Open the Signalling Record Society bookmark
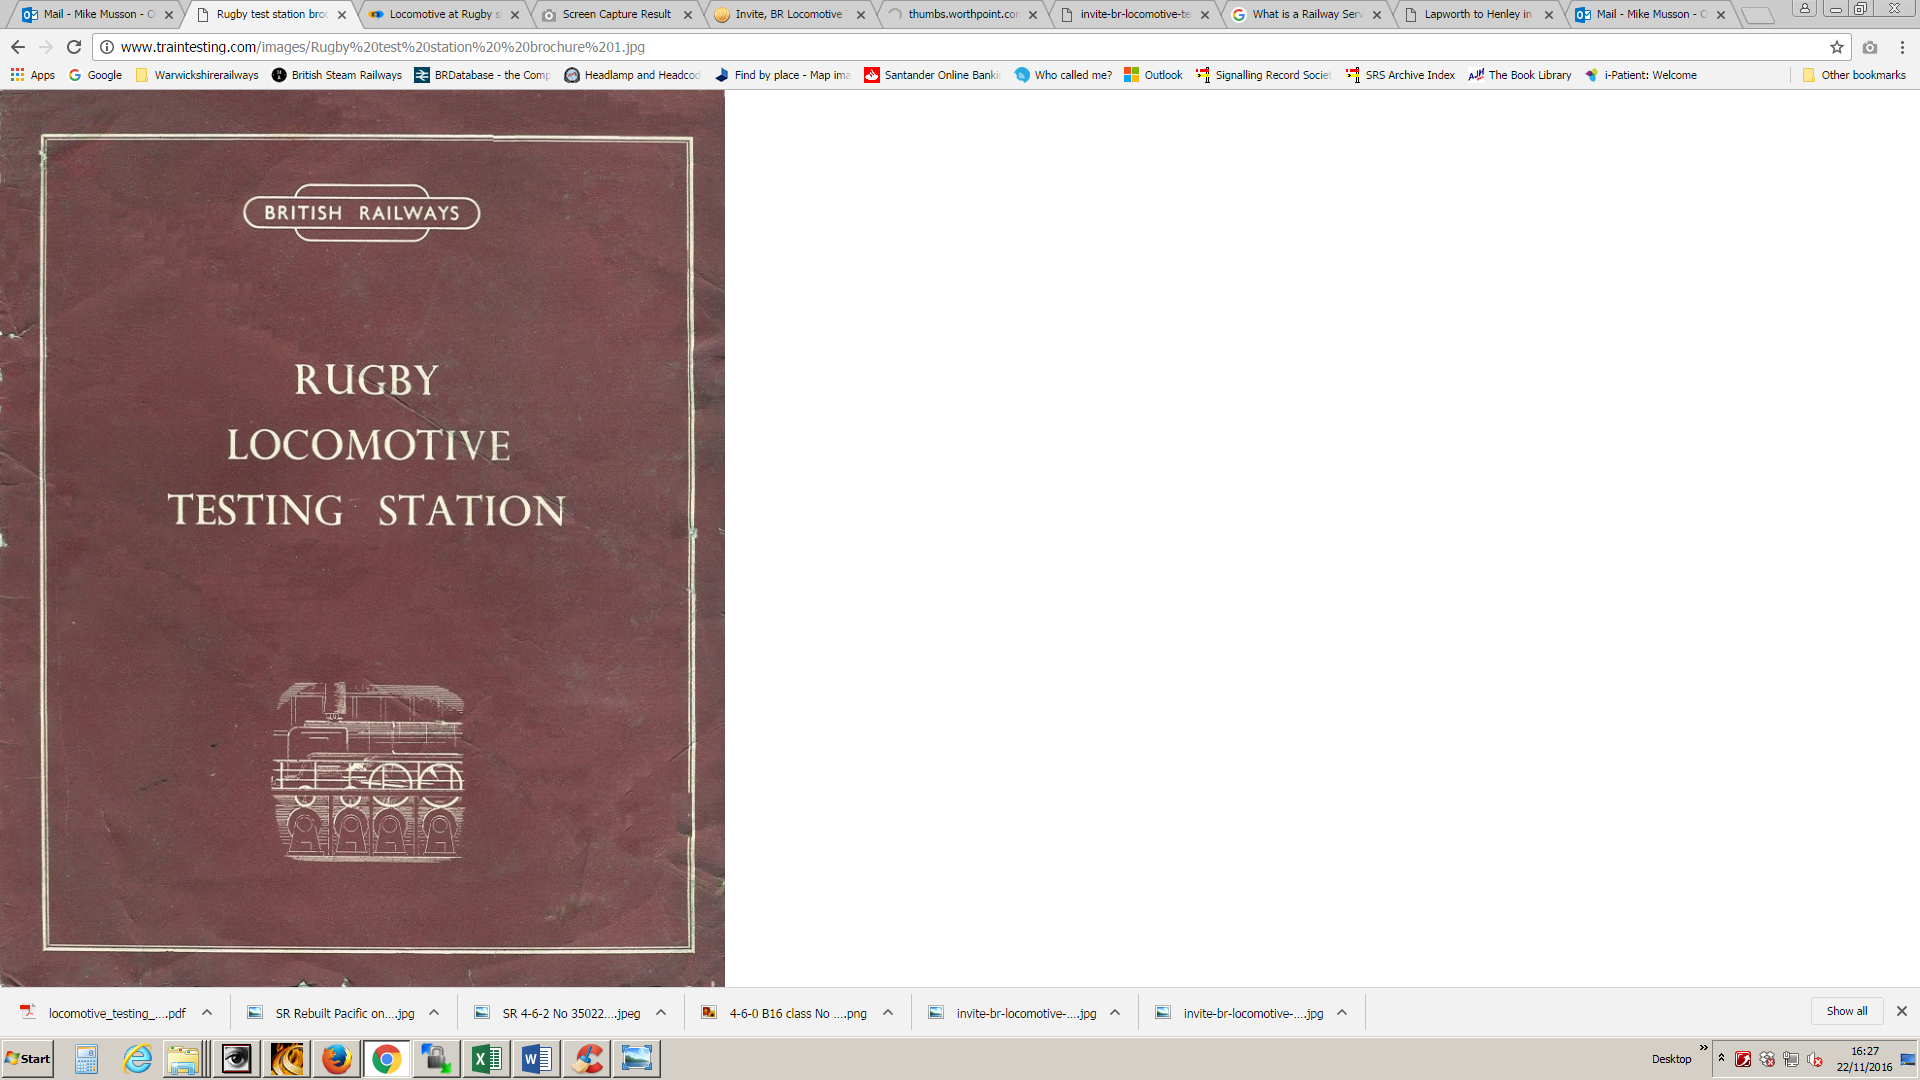The image size is (1920, 1080). coord(1264,75)
